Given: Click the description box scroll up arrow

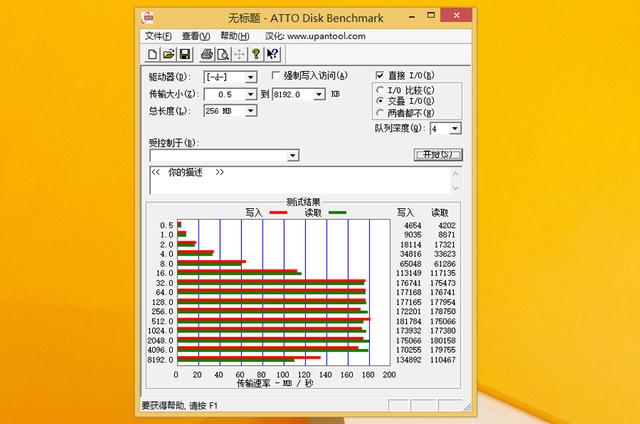Looking at the screenshot, I should pos(456,173).
